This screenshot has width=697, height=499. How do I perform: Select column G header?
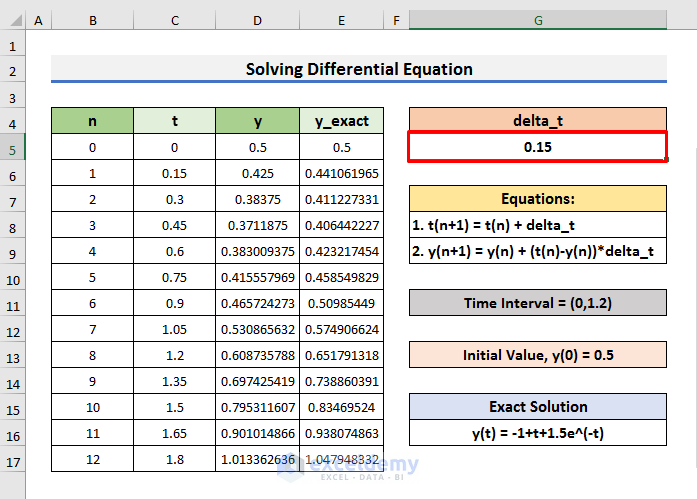(538, 20)
